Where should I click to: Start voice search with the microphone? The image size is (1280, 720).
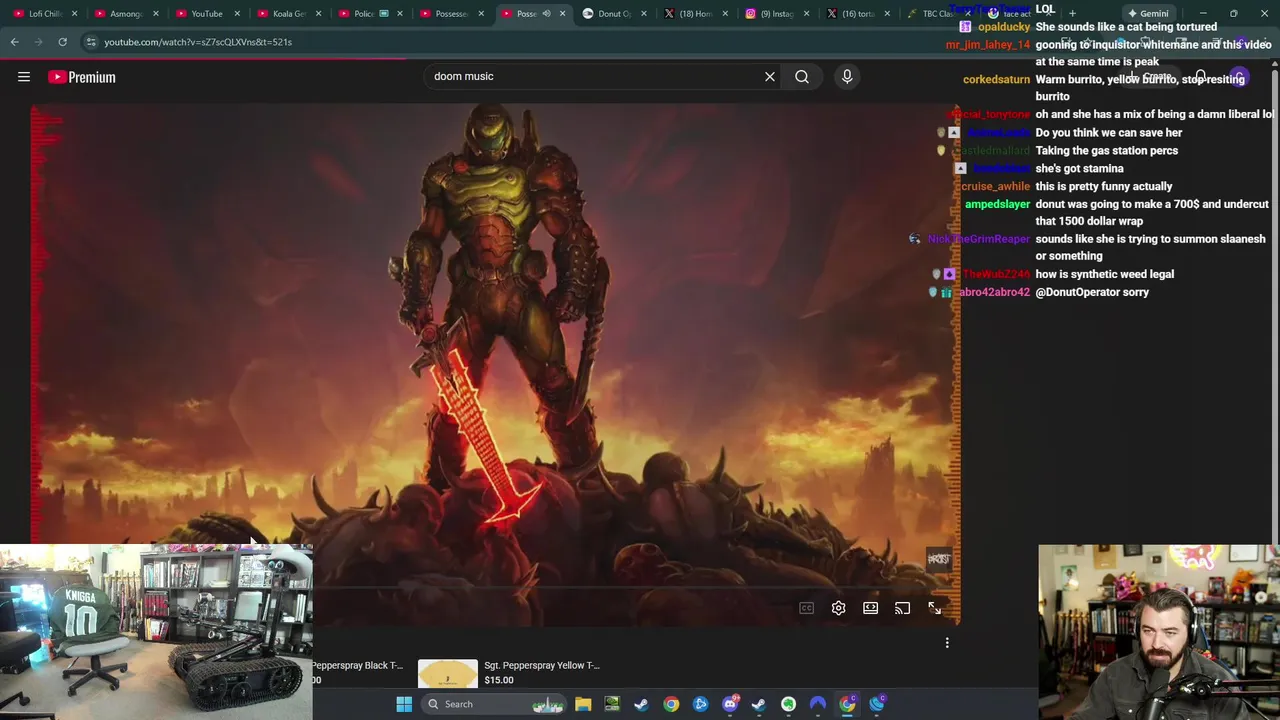[x=847, y=76]
